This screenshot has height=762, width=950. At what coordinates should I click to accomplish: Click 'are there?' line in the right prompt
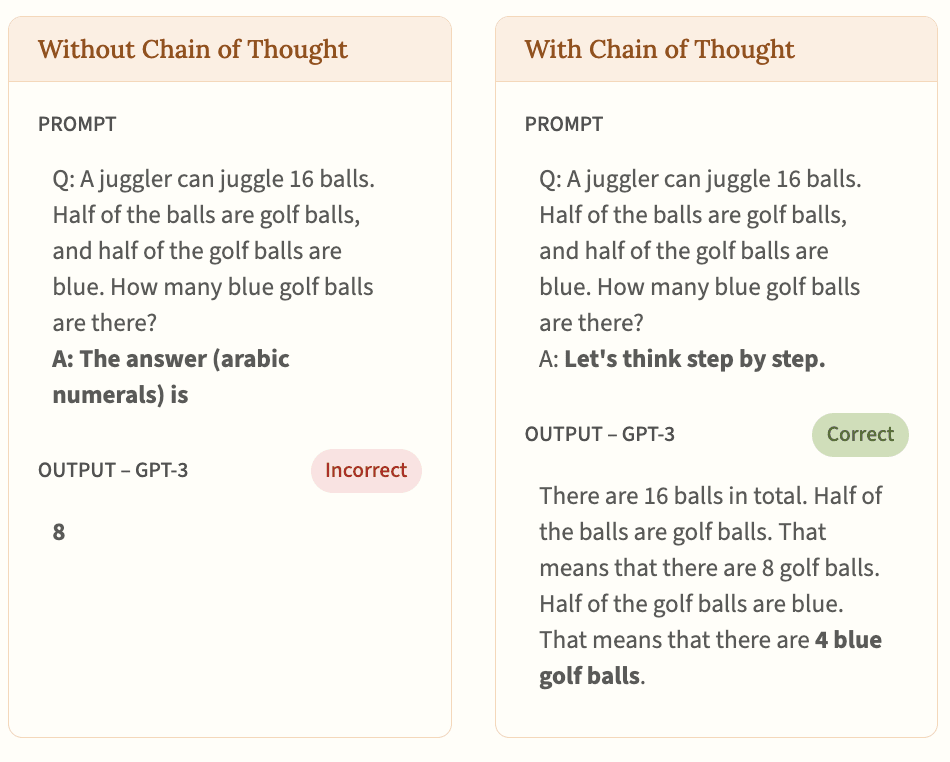(x=591, y=323)
